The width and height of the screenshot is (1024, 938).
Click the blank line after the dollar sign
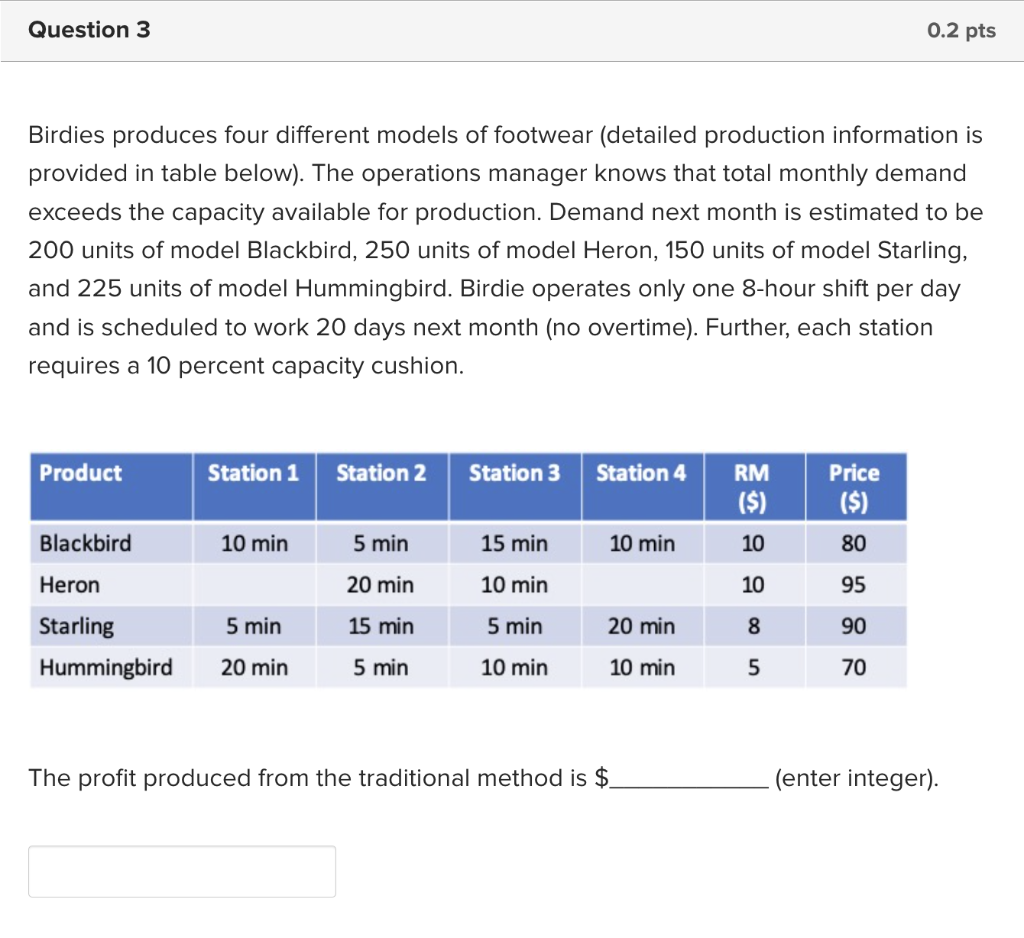(688, 786)
